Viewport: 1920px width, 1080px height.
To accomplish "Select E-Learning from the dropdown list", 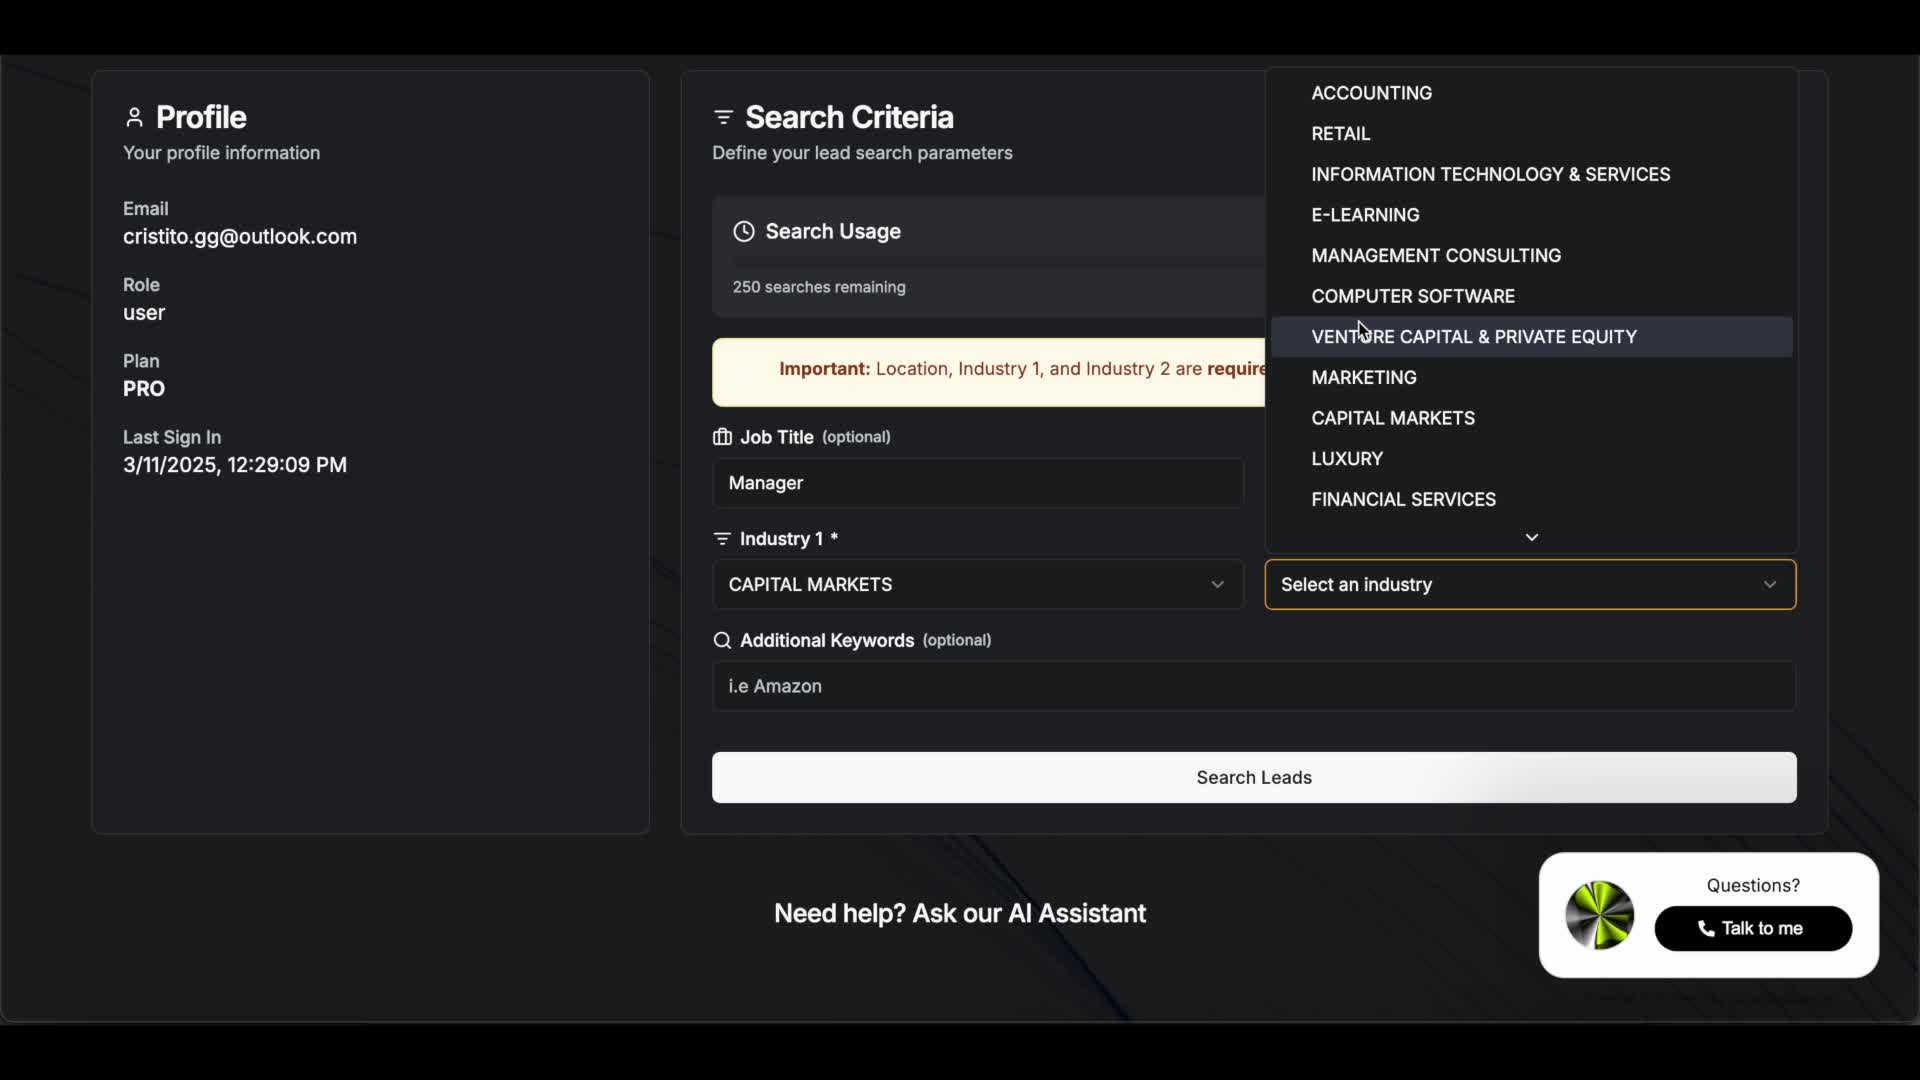I will [x=1365, y=215].
